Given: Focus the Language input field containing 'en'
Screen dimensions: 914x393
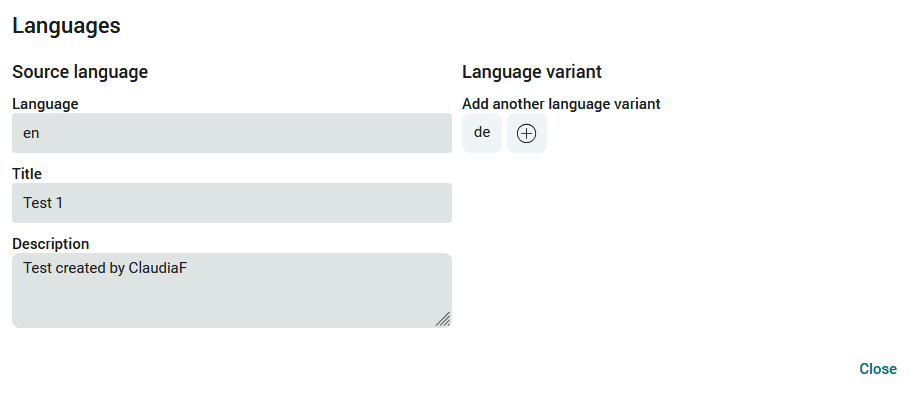Looking at the screenshot, I should point(232,133).
